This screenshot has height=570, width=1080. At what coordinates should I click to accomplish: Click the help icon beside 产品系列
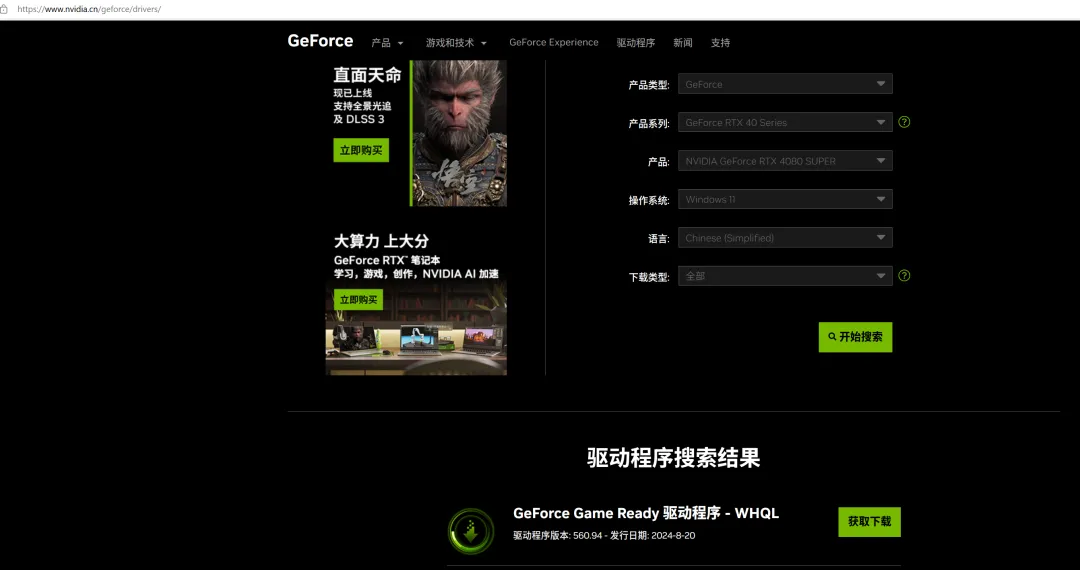[904, 122]
